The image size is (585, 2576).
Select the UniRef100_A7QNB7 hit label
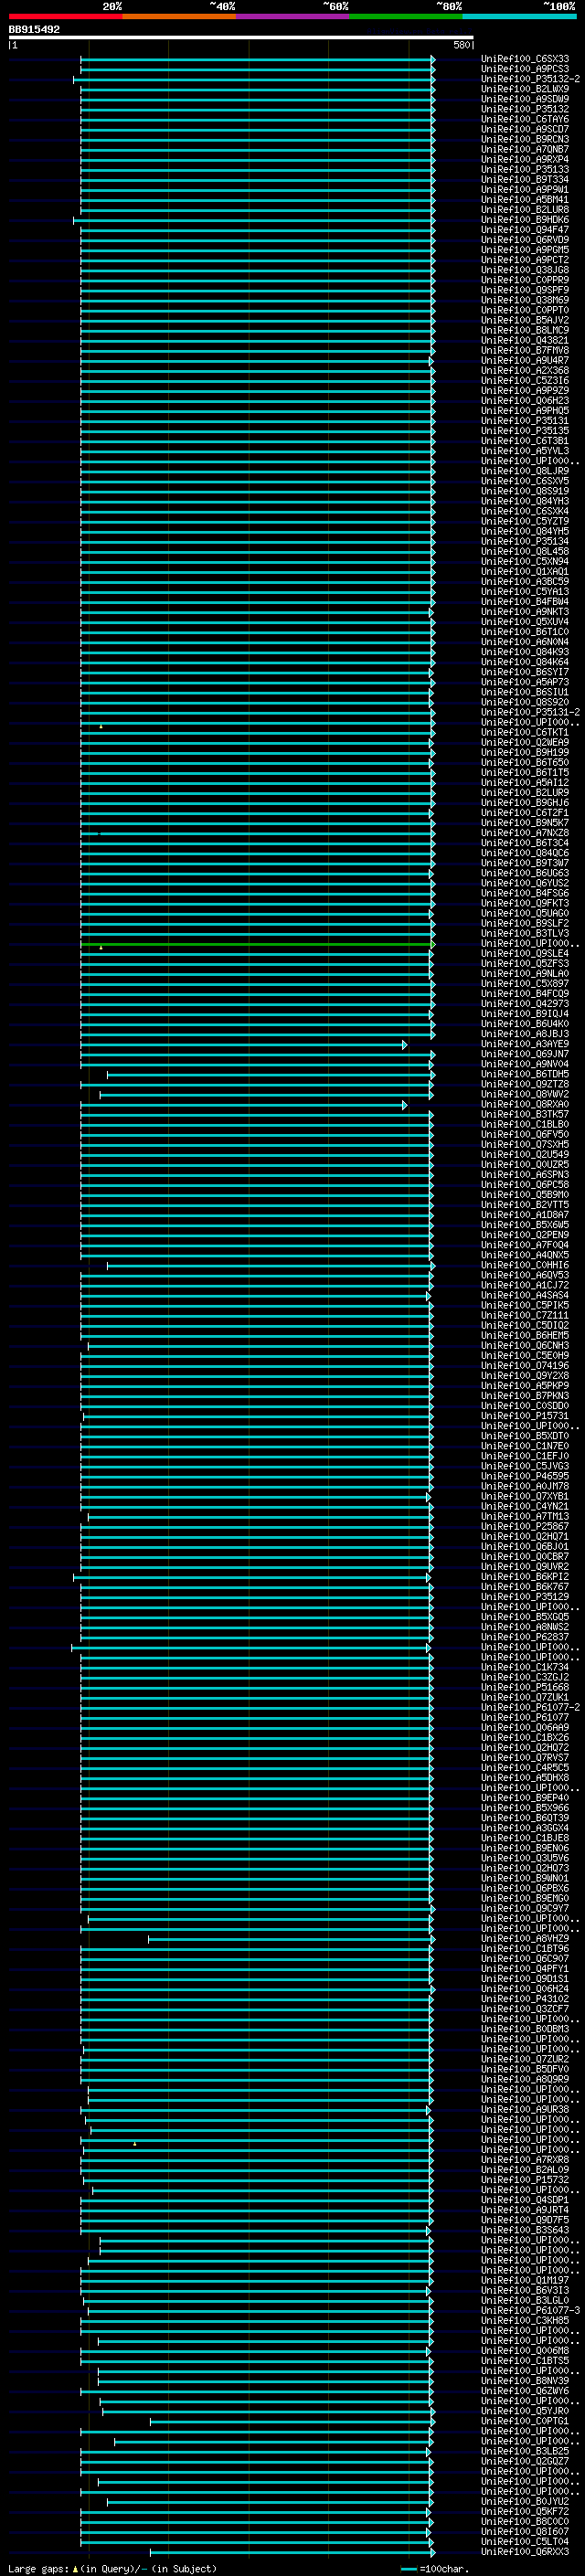(x=525, y=149)
